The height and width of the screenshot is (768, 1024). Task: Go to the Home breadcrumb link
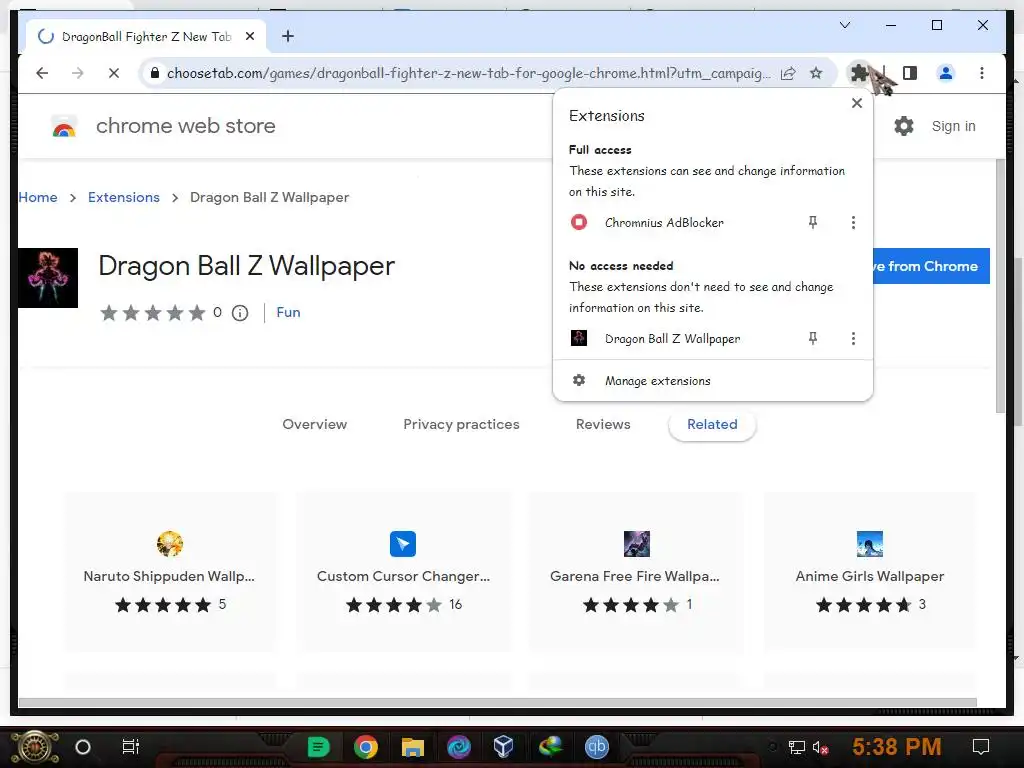point(38,197)
